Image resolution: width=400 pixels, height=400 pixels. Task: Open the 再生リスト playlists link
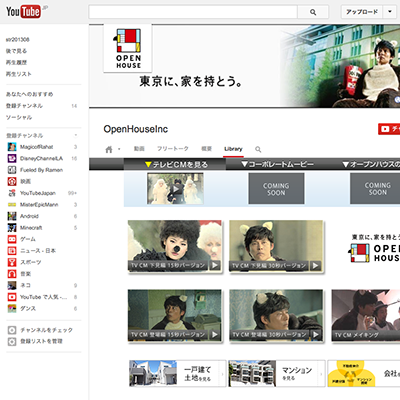click(19, 74)
